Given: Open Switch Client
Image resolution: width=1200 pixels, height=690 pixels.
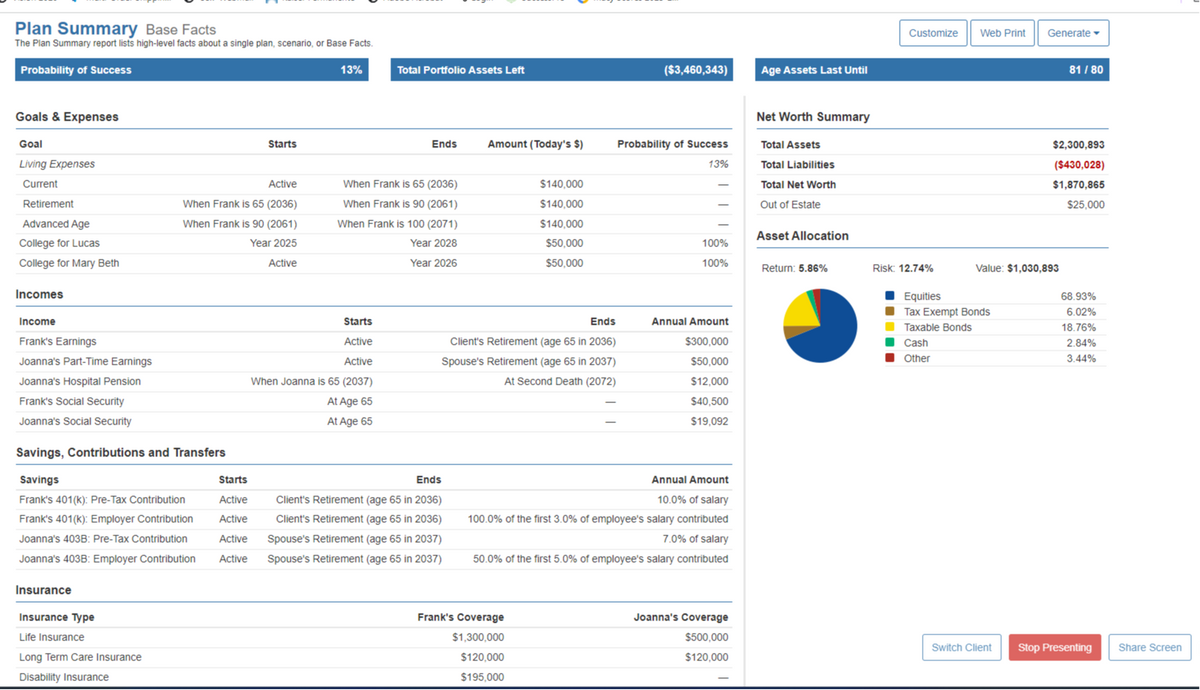Looking at the screenshot, I should [961, 647].
